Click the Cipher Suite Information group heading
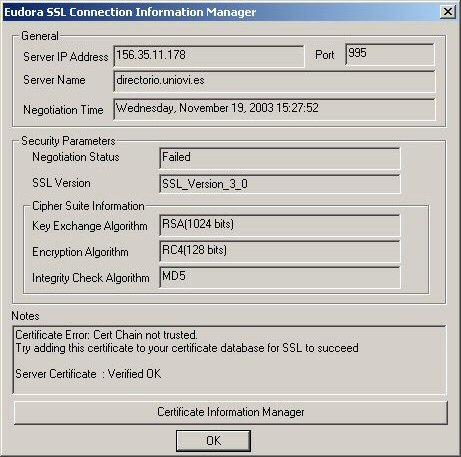The height and width of the screenshot is (457, 461). (x=88, y=206)
